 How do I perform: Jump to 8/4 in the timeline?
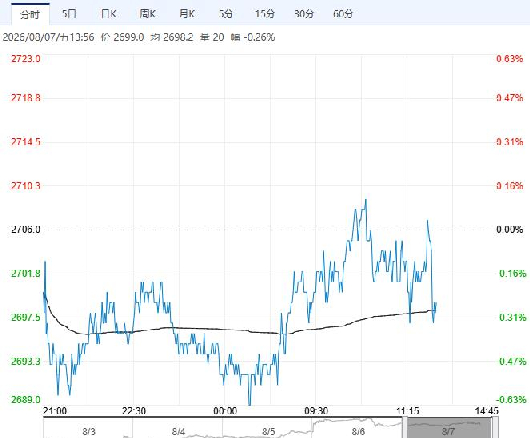pyautogui.click(x=178, y=432)
